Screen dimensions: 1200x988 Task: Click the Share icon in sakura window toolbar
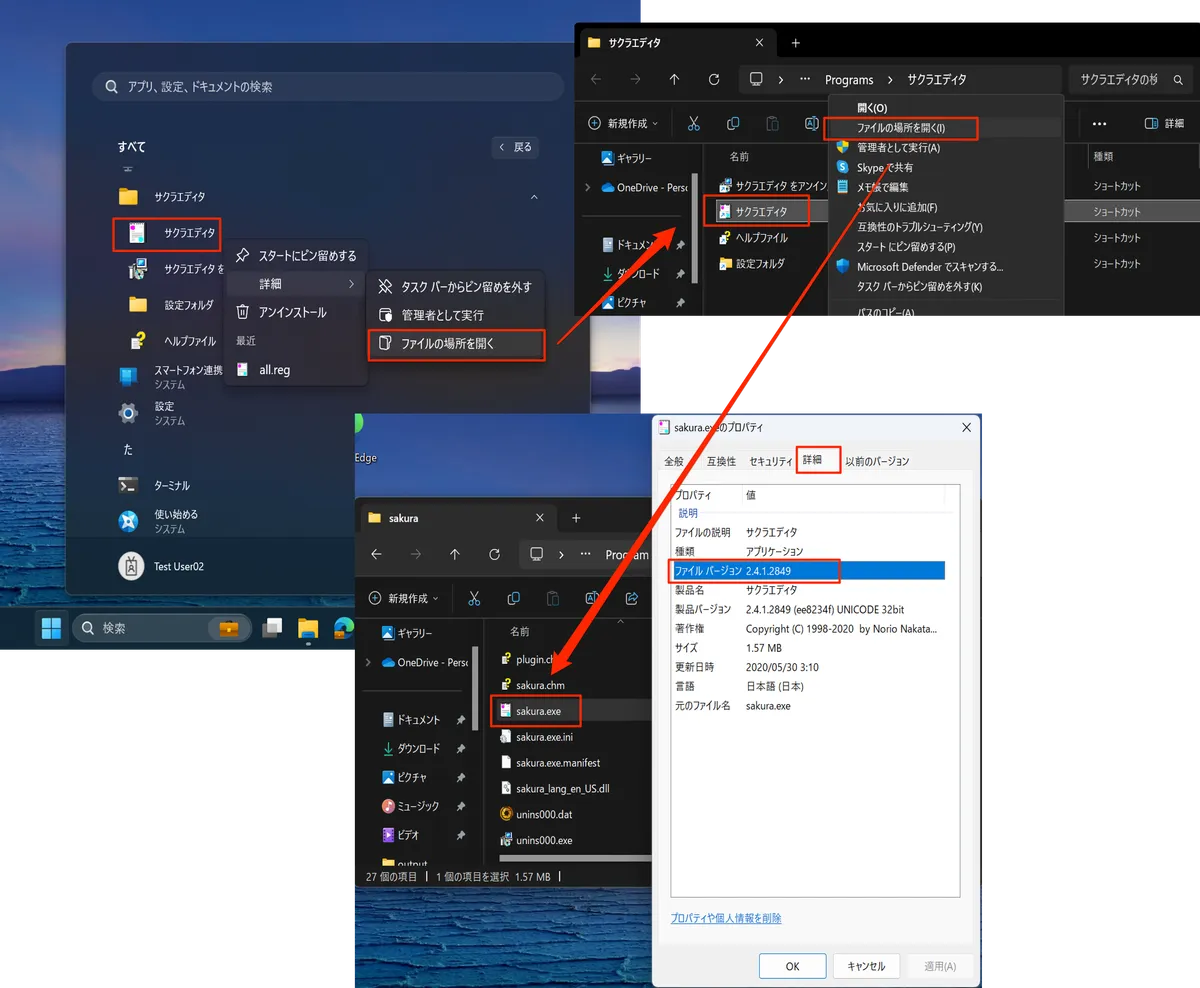pos(632,598)
